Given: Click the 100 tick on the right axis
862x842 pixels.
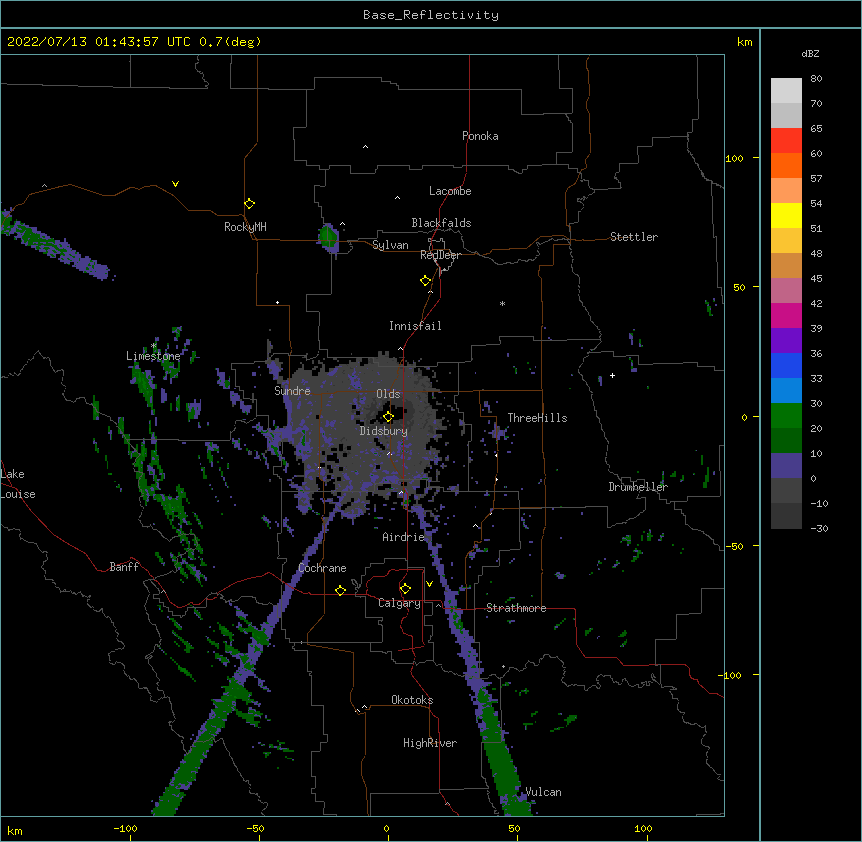Looking at the screenshot, I should pyautogui.click(x=734, y=158).
